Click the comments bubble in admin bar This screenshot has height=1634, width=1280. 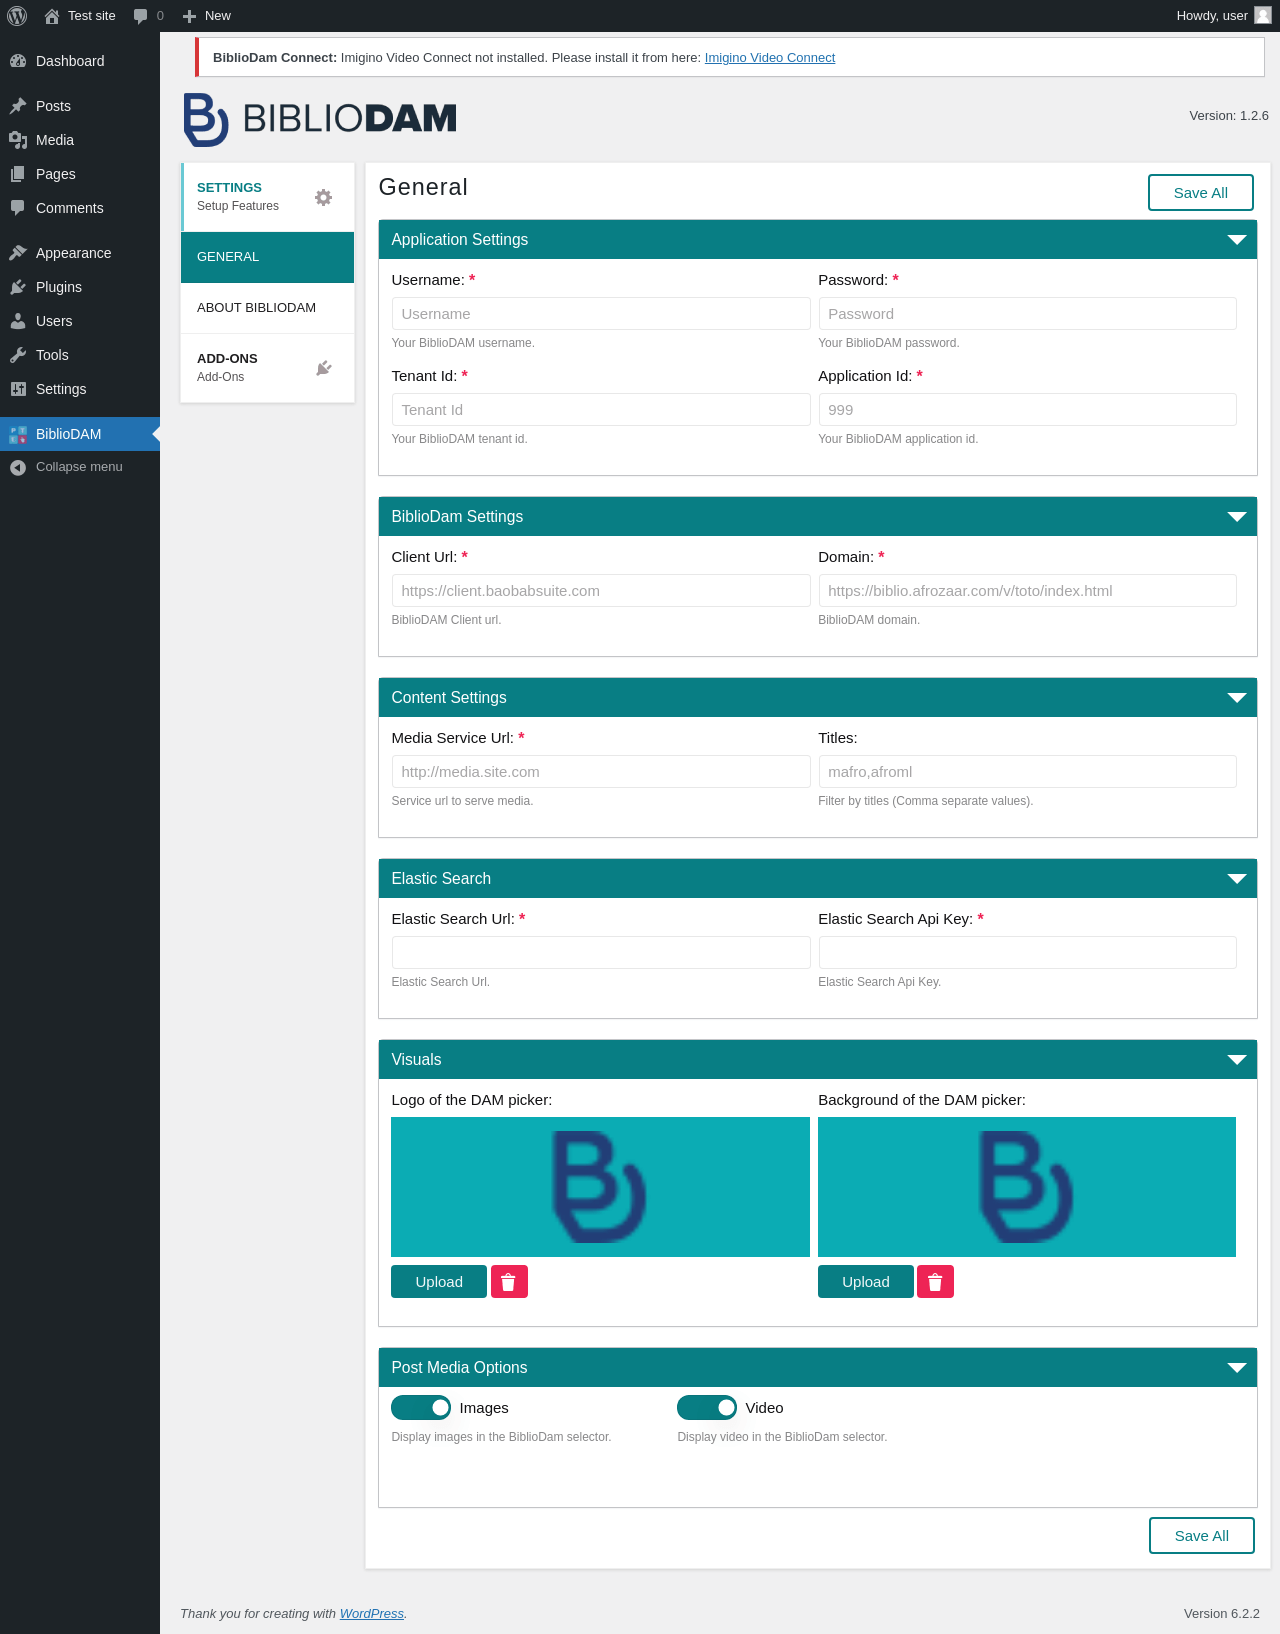140,16
